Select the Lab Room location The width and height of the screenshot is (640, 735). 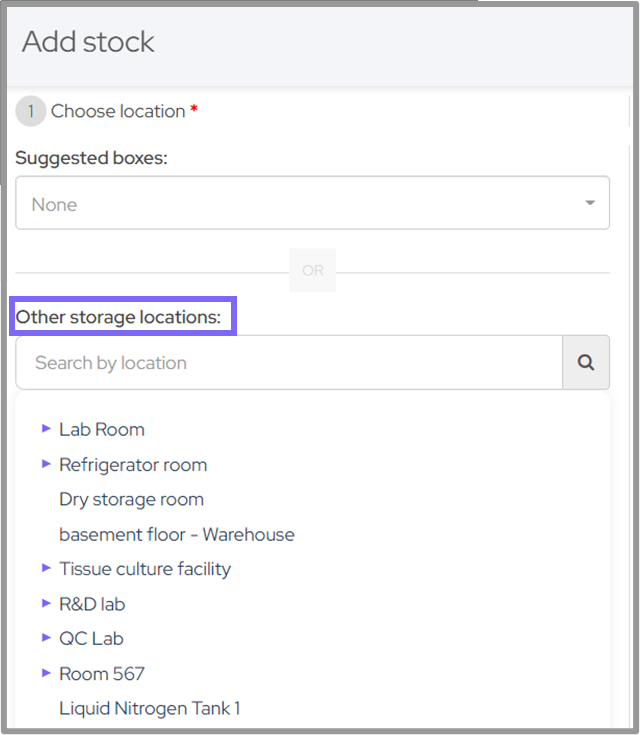coord(102,429)
